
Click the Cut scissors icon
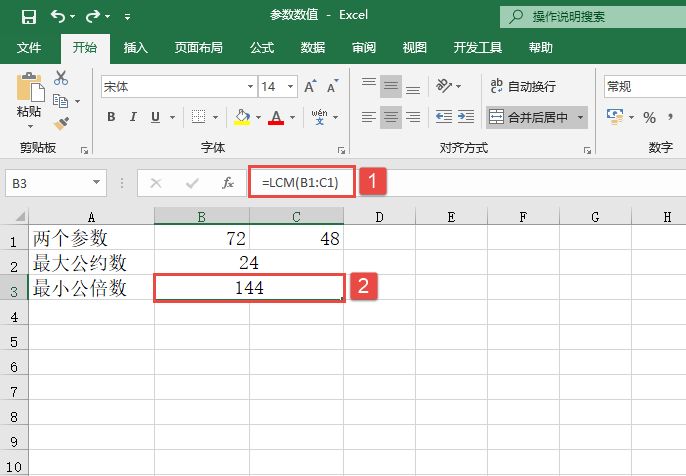[x=61, y=78]
